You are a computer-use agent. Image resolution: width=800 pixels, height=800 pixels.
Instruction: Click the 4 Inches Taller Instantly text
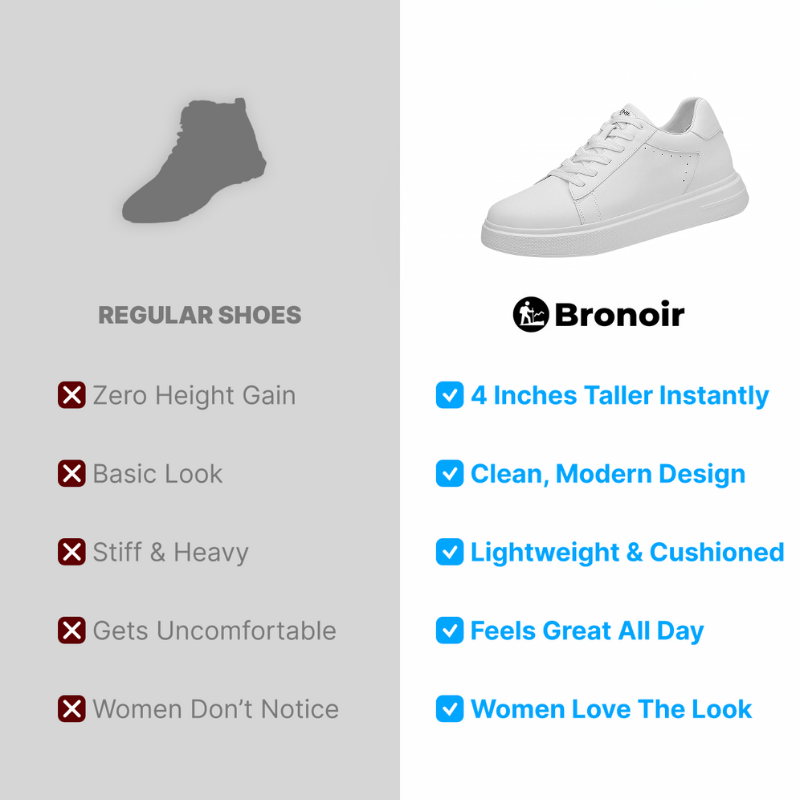pyautogui.click(x=619, y=396)
